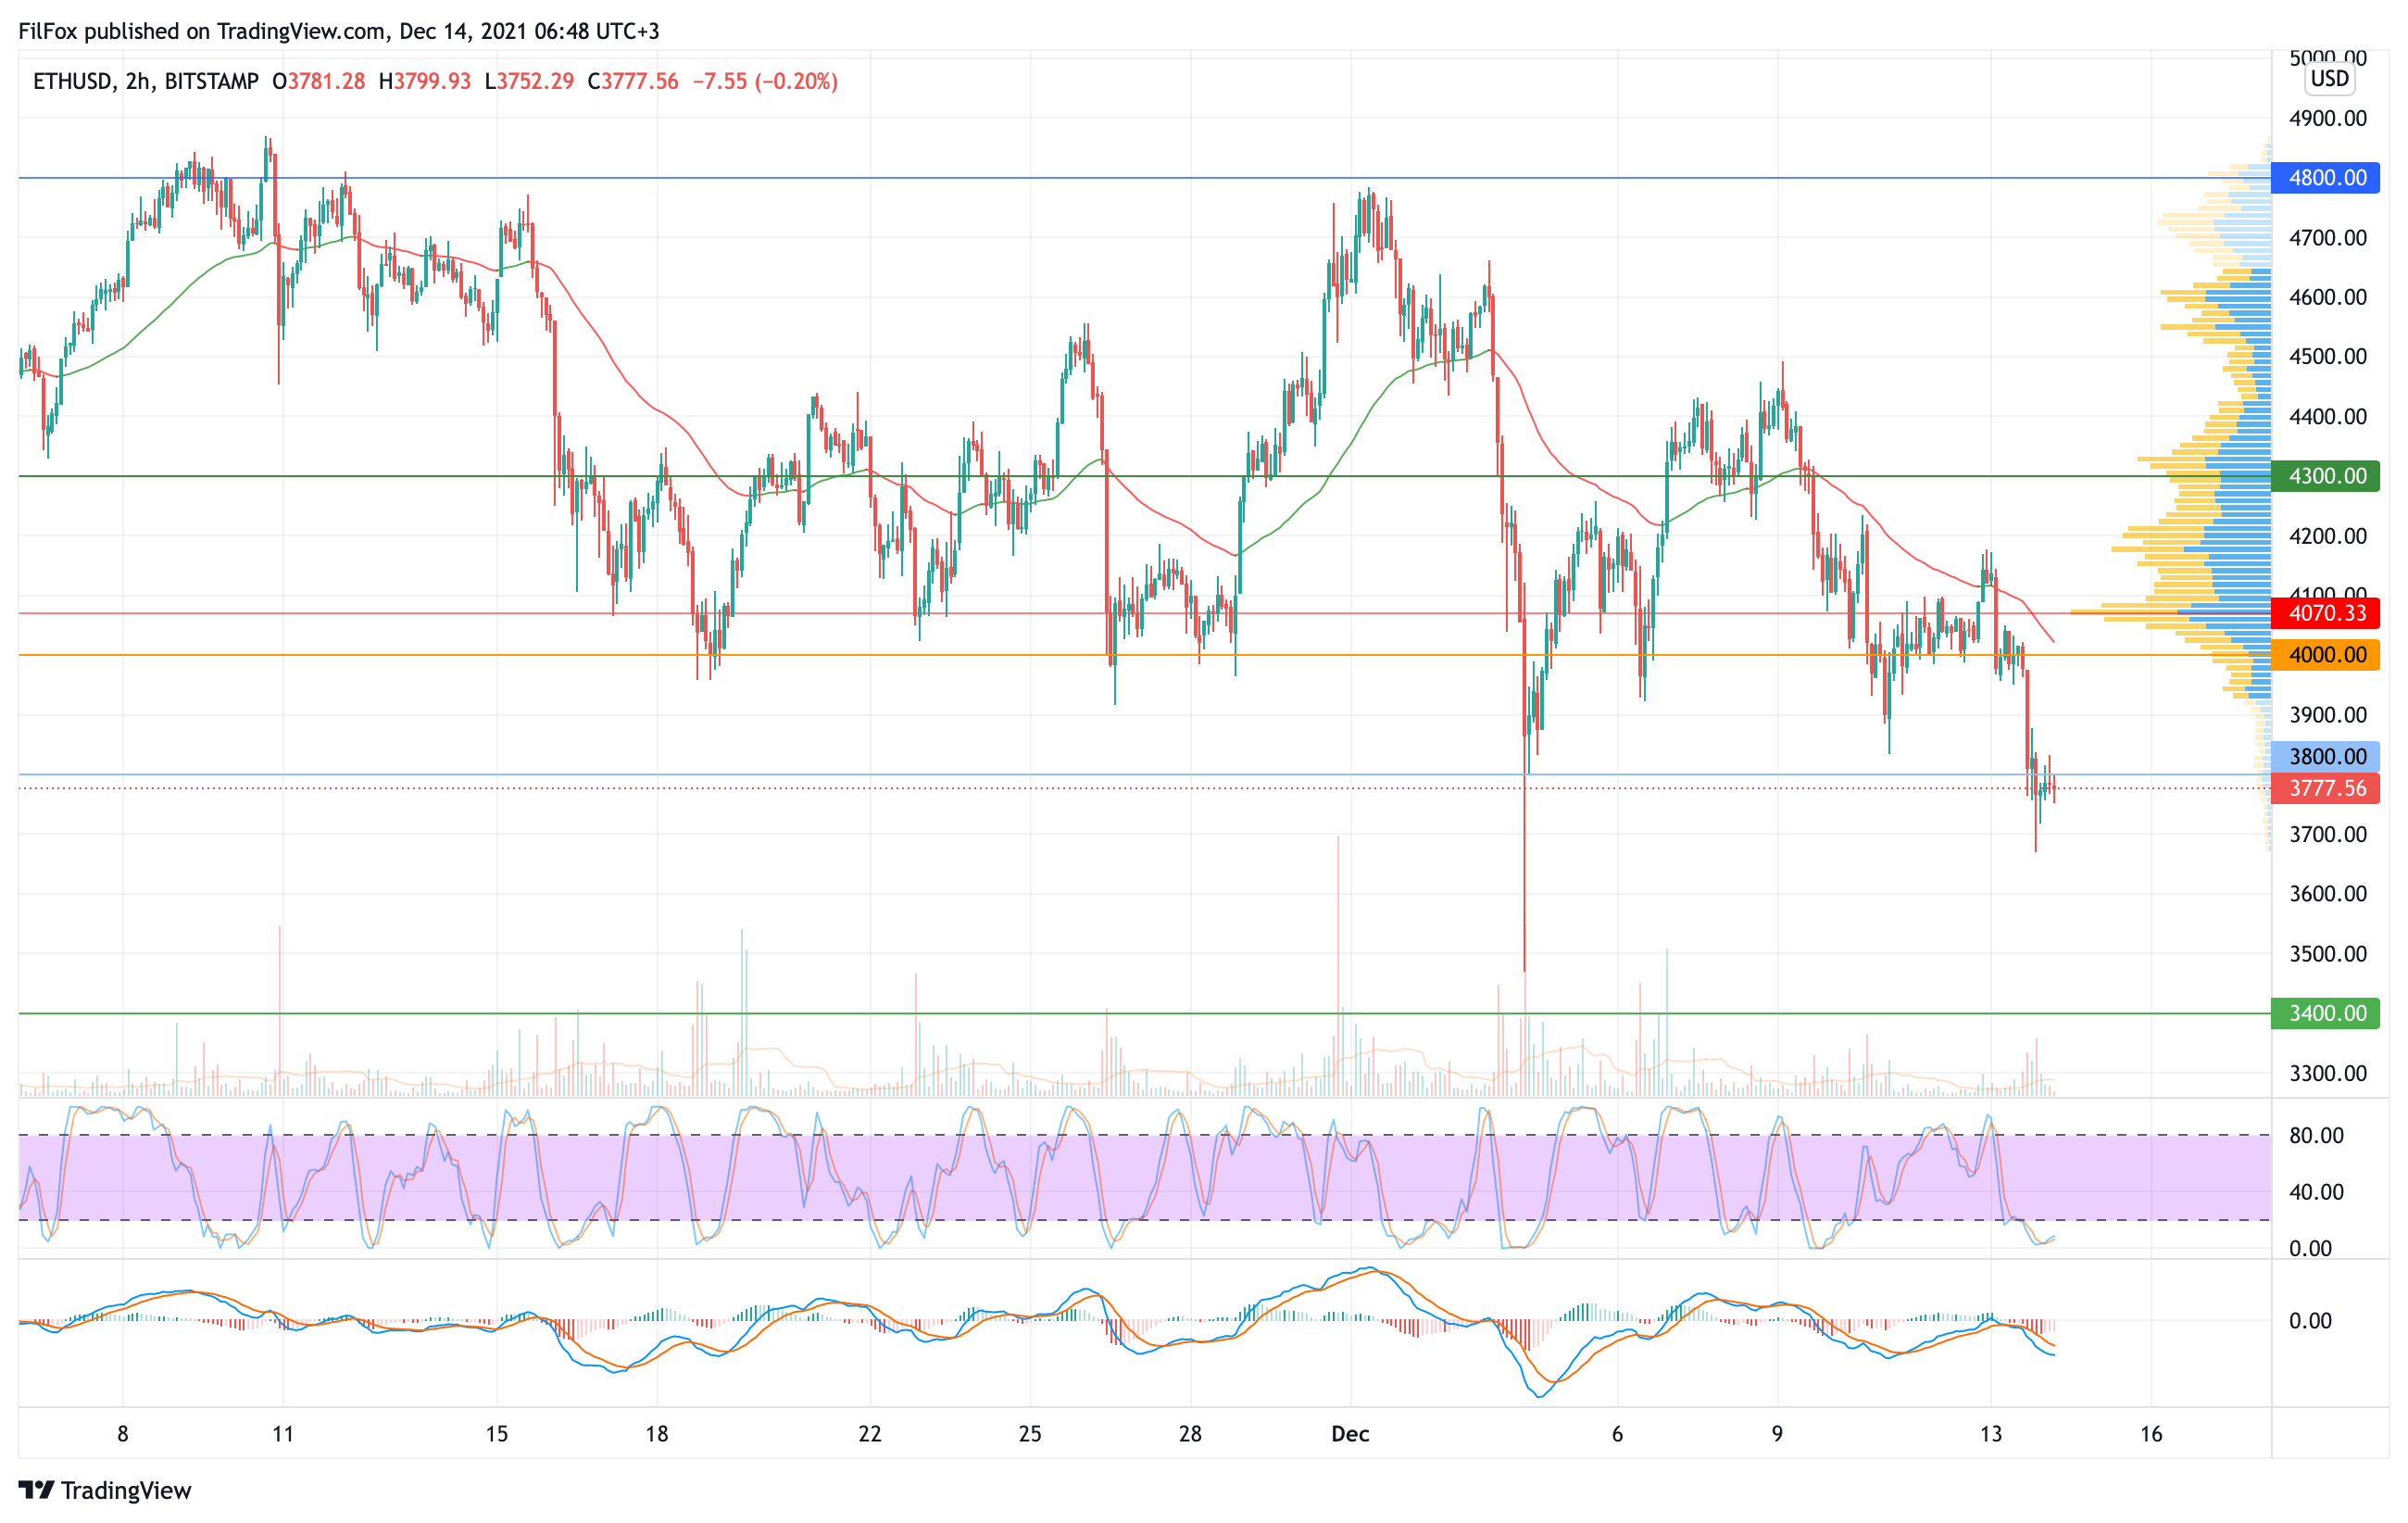Click the 4900.00 price axis label
The image size is (2408, 1523).
(x=2328, y=118)
